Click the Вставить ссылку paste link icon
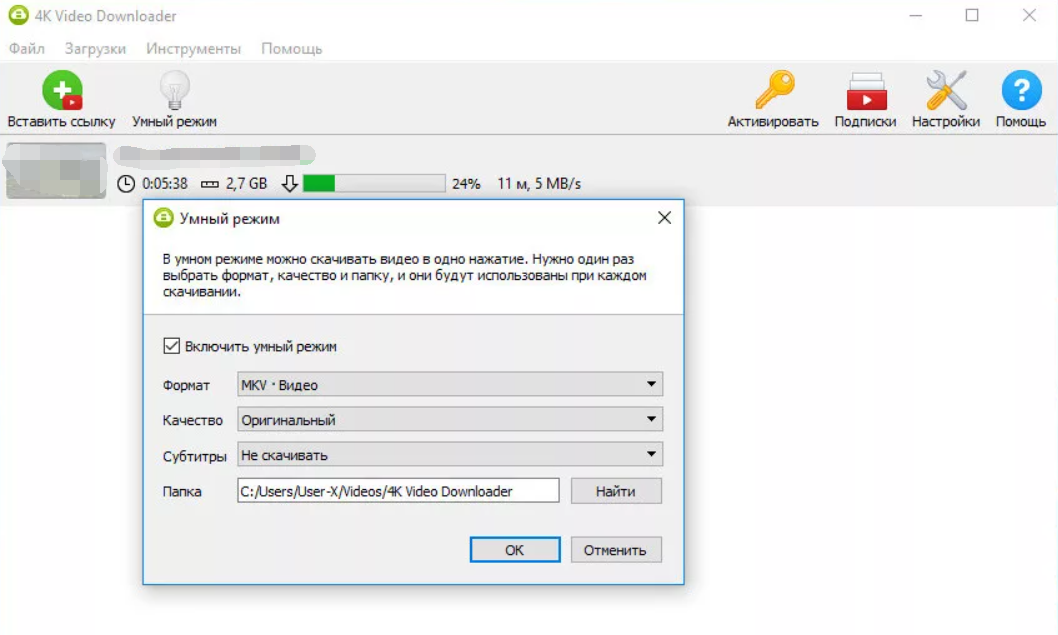Screen dimensions: 1058x635 pyautogui.click(x=62, y=88)
